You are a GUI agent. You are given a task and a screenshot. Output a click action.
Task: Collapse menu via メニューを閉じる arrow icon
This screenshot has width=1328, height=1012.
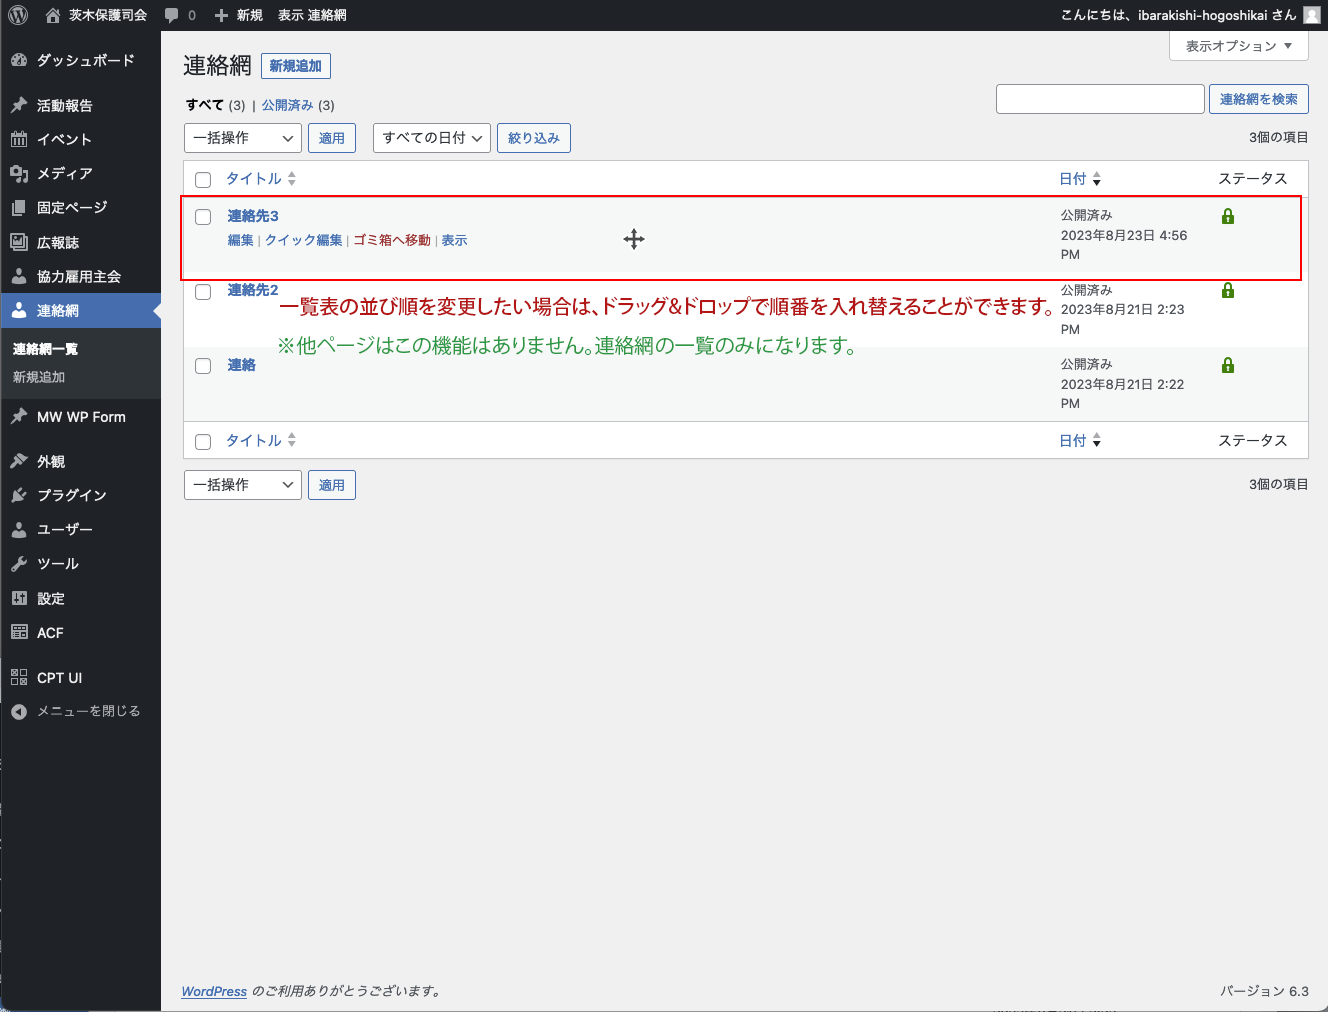click(19, 712)
